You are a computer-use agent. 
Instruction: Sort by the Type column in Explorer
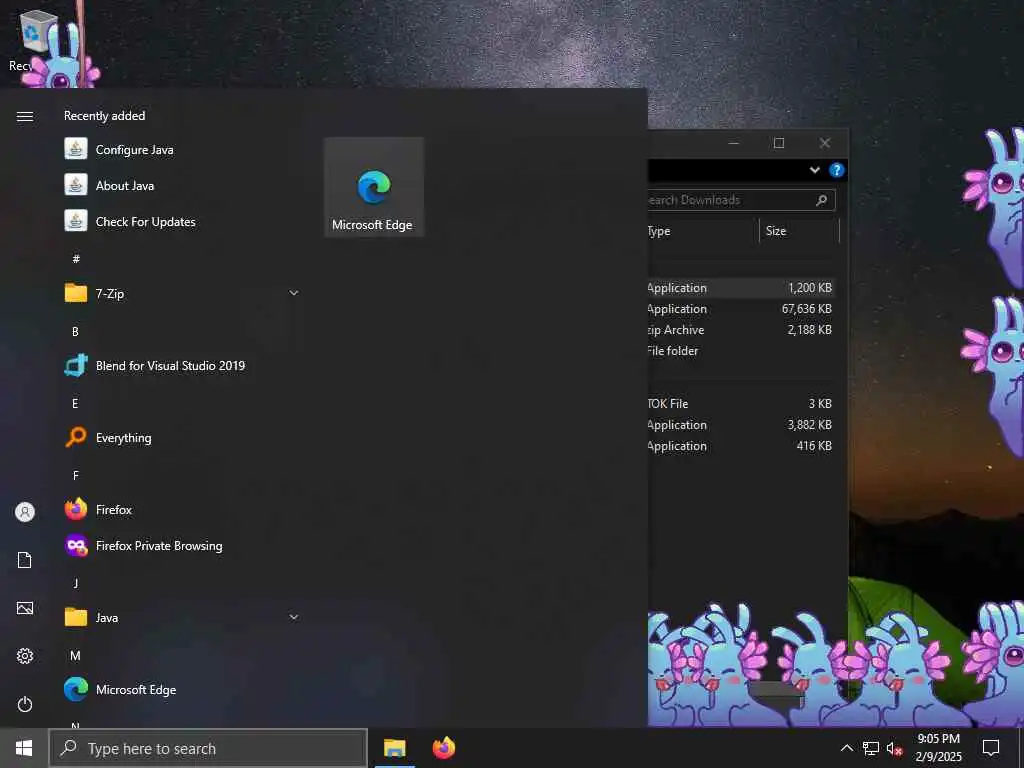coord(703,231)
